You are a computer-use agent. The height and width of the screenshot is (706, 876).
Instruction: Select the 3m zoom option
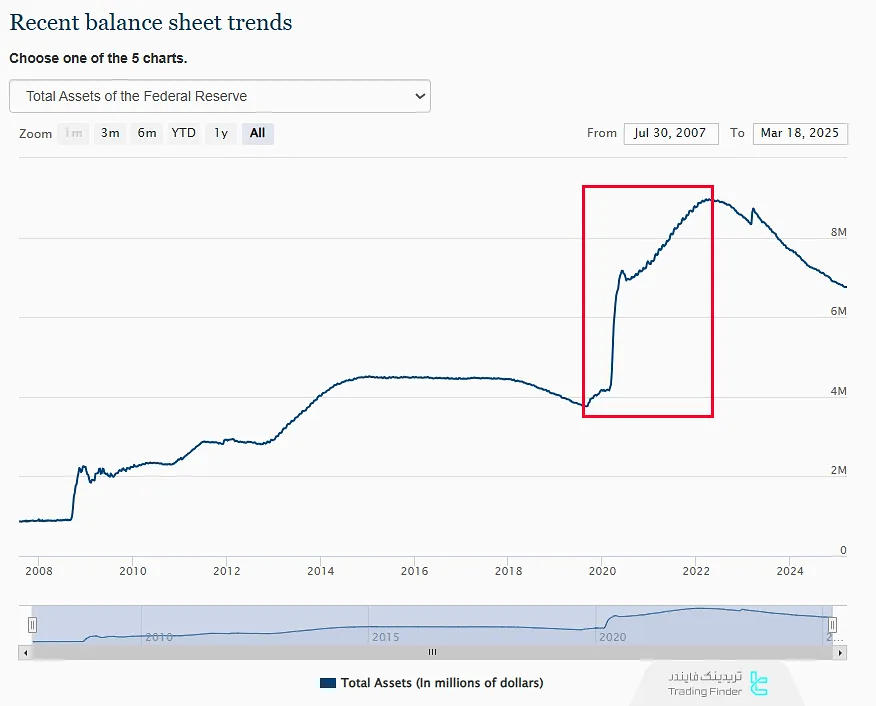(x=110, y=133)
